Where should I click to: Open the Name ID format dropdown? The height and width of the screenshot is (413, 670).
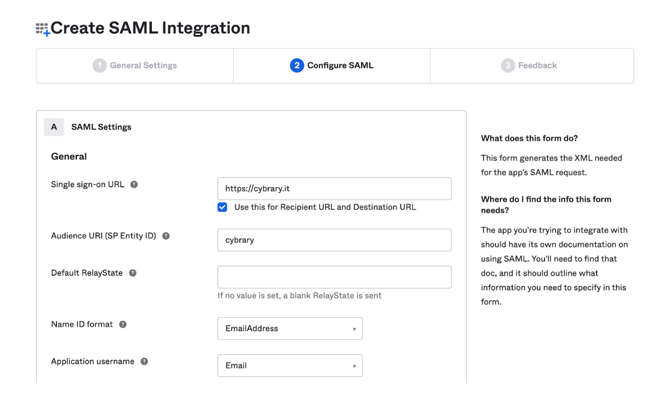click(x=289, y=329)
